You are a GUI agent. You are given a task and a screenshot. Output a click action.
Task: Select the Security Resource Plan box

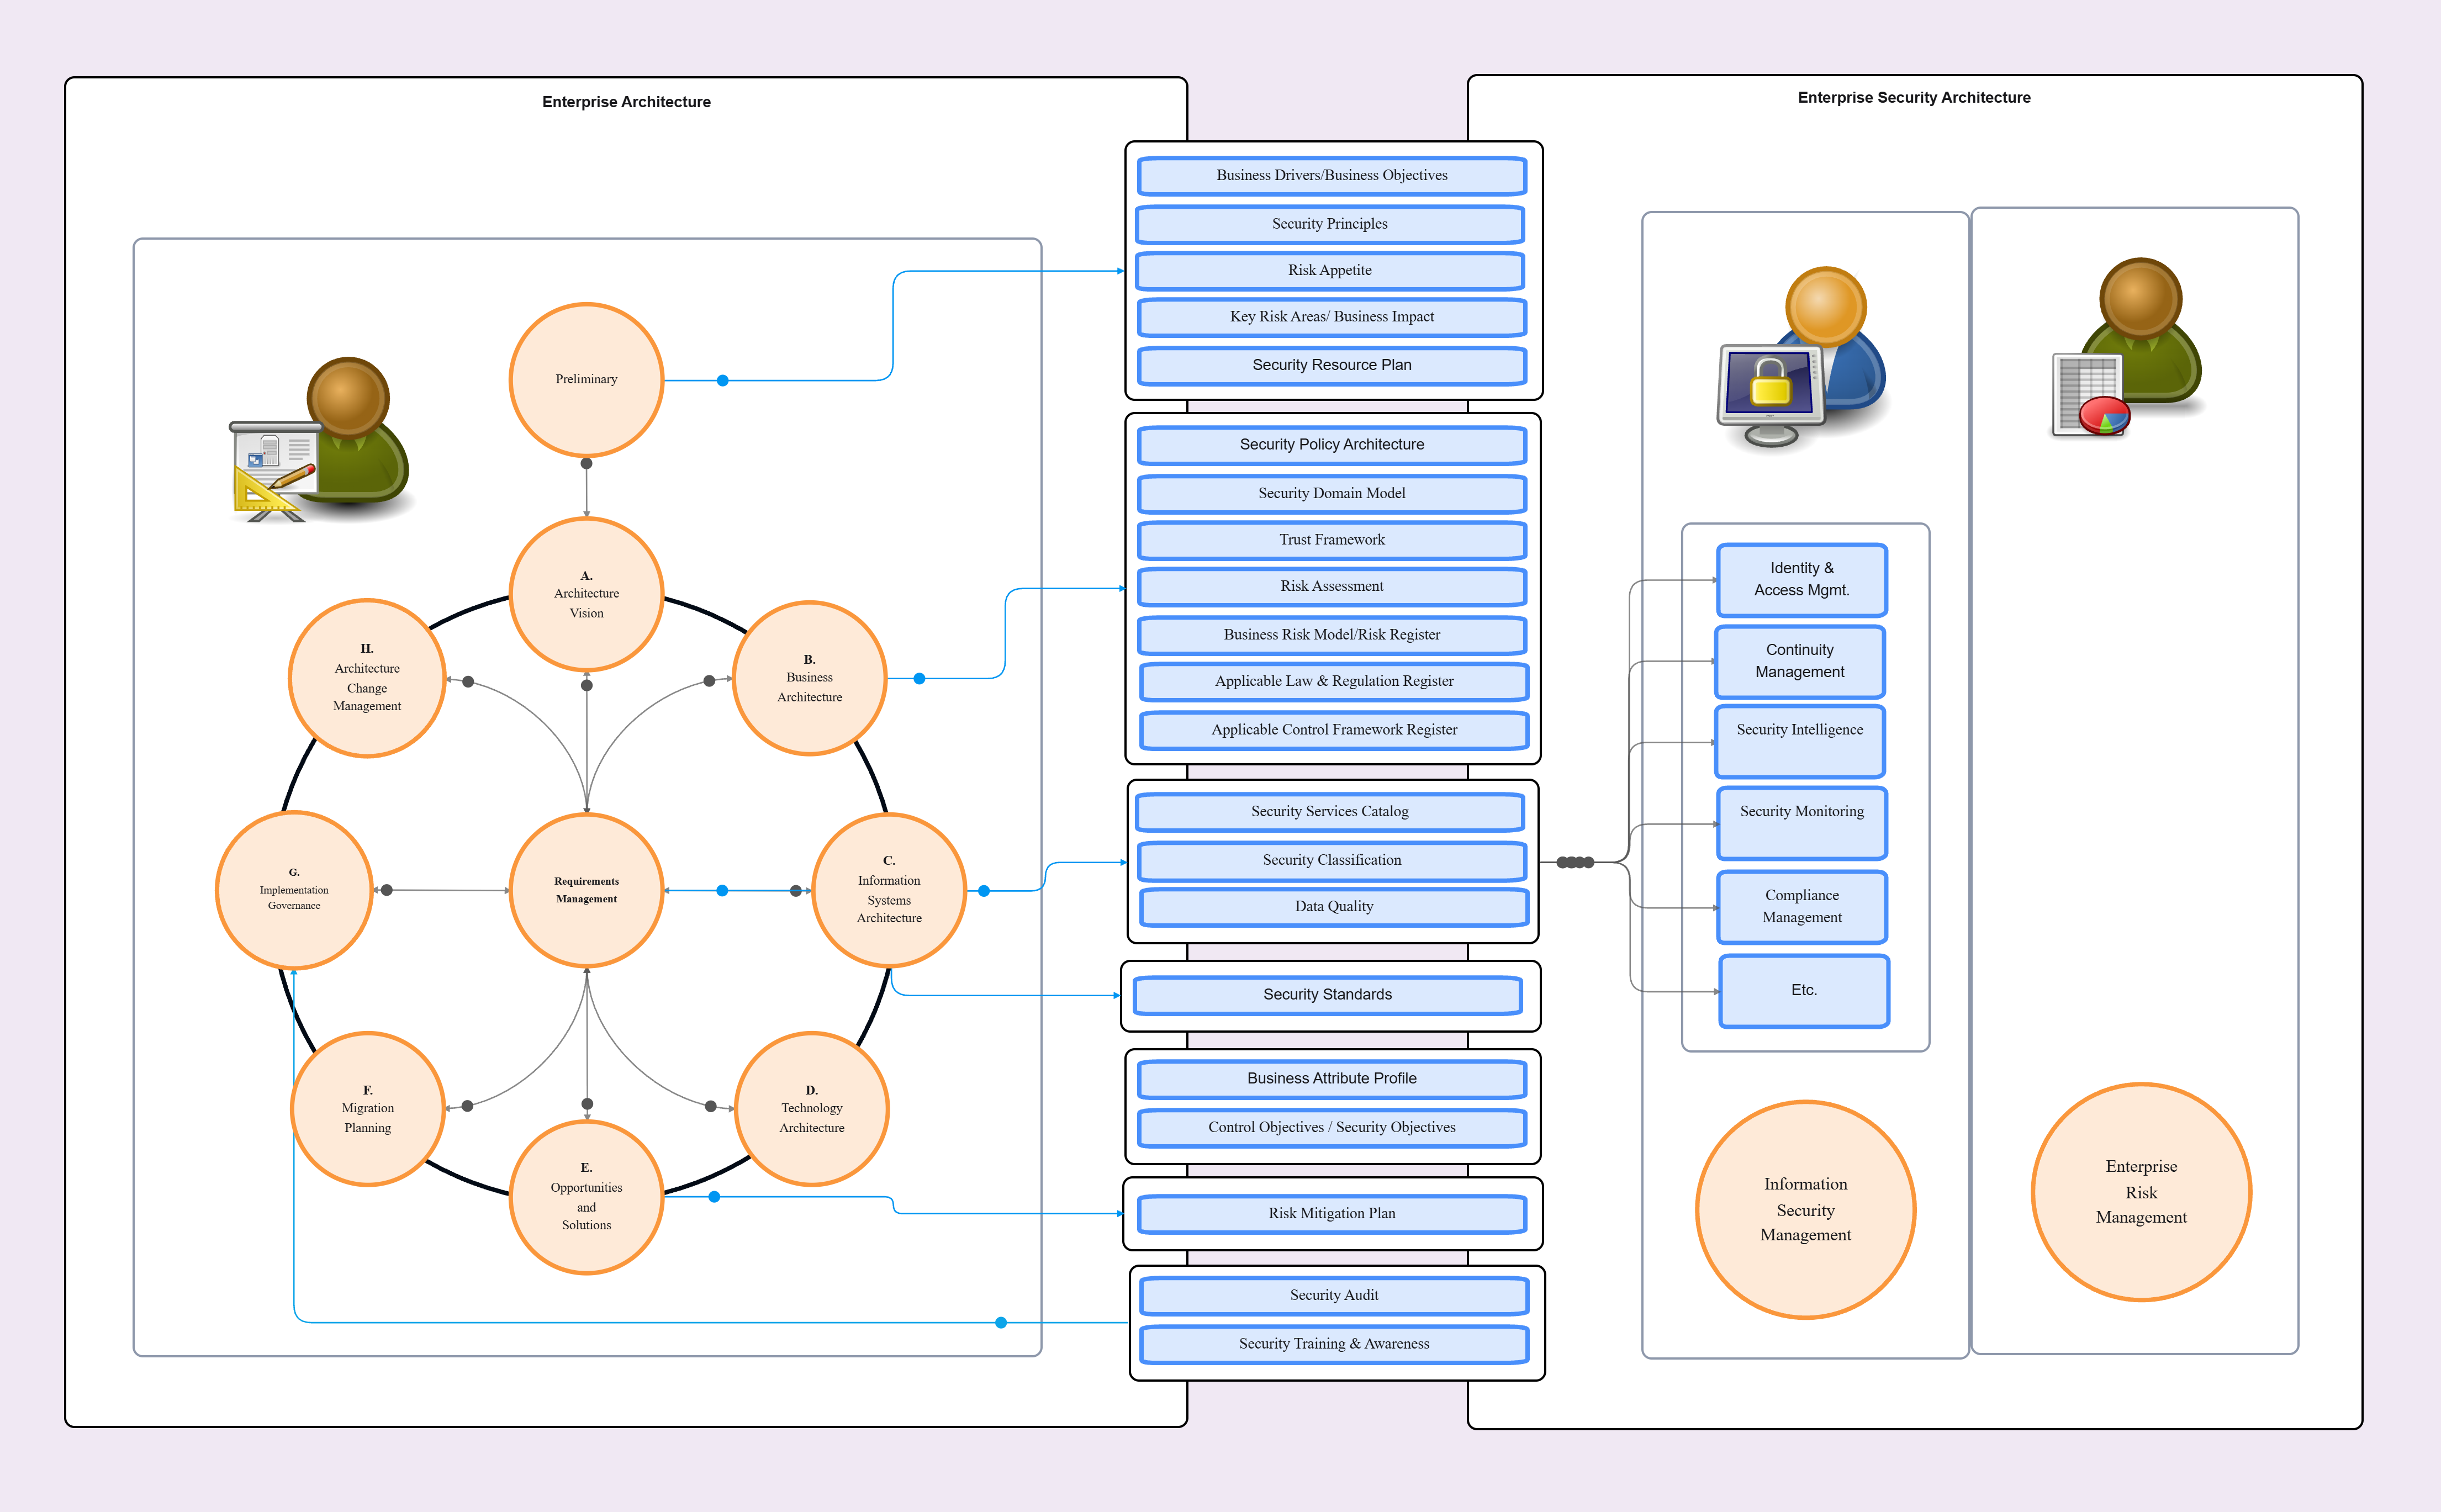(1332, 366)
